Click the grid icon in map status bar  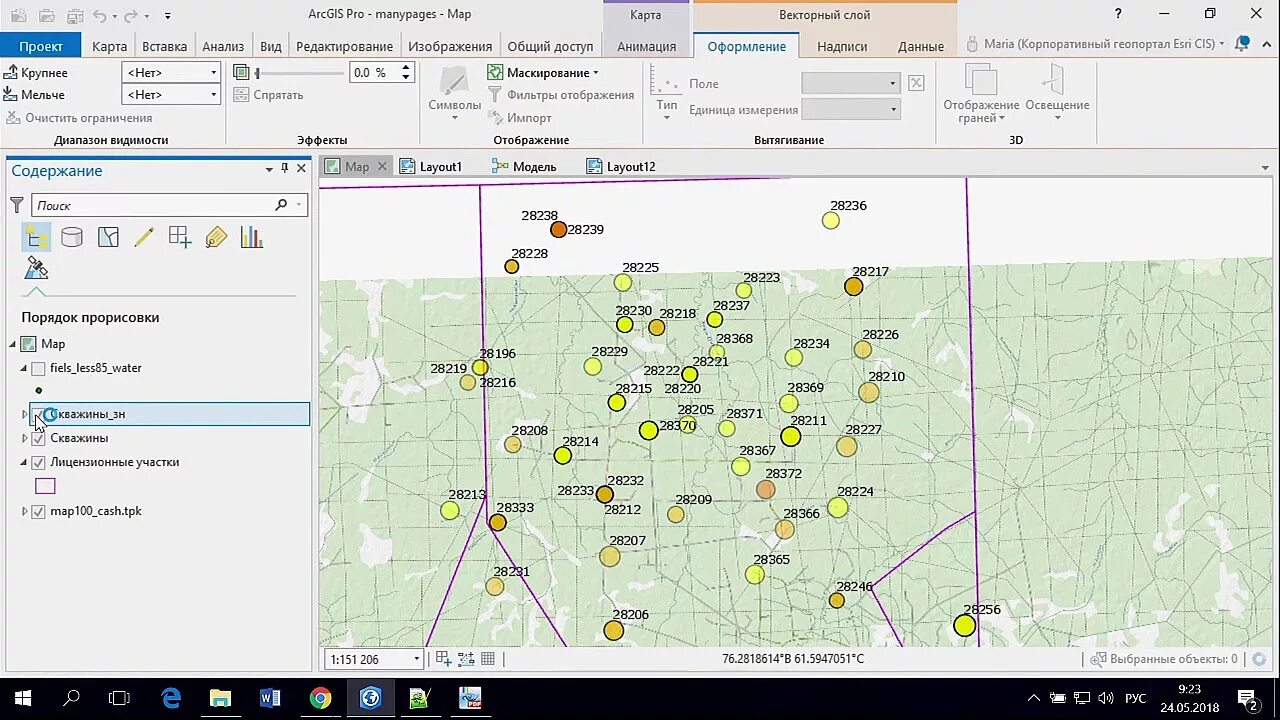(488, 659)
